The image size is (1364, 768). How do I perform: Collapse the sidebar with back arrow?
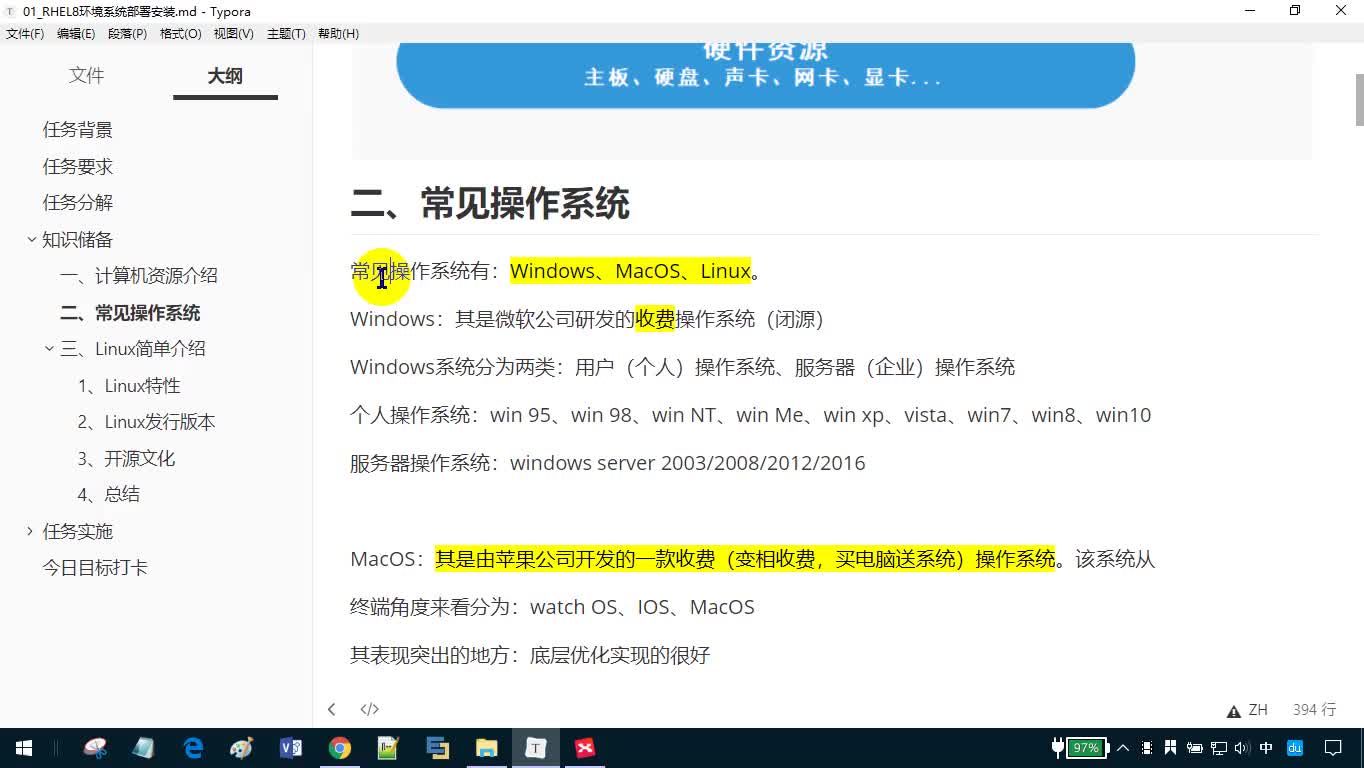coord(331,709)
